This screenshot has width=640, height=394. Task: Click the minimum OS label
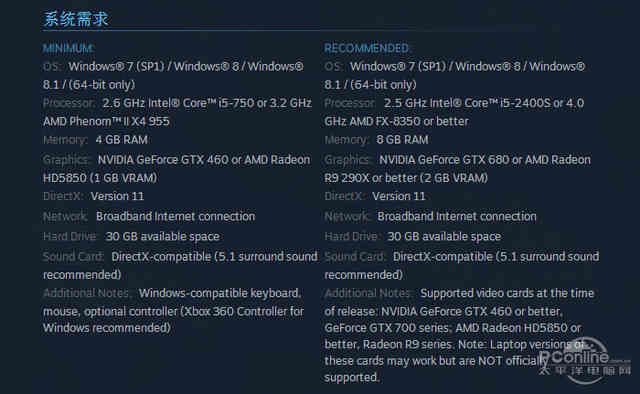point(51,66)
